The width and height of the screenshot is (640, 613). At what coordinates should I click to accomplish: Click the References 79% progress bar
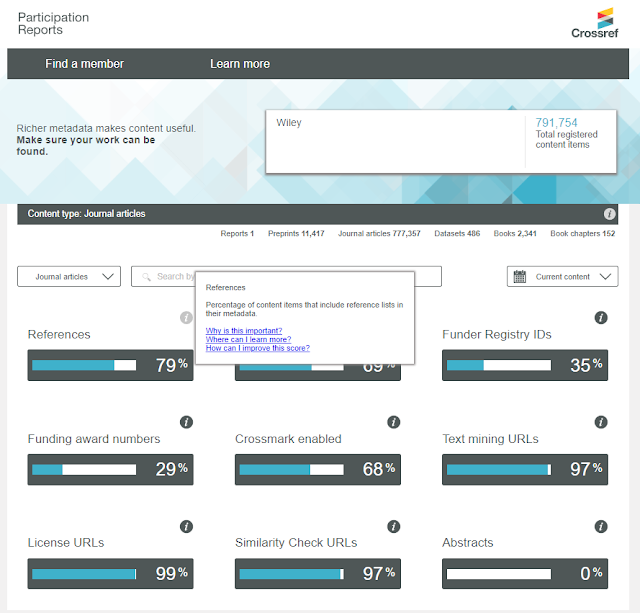pyautogui.click(x=110, y=365)
